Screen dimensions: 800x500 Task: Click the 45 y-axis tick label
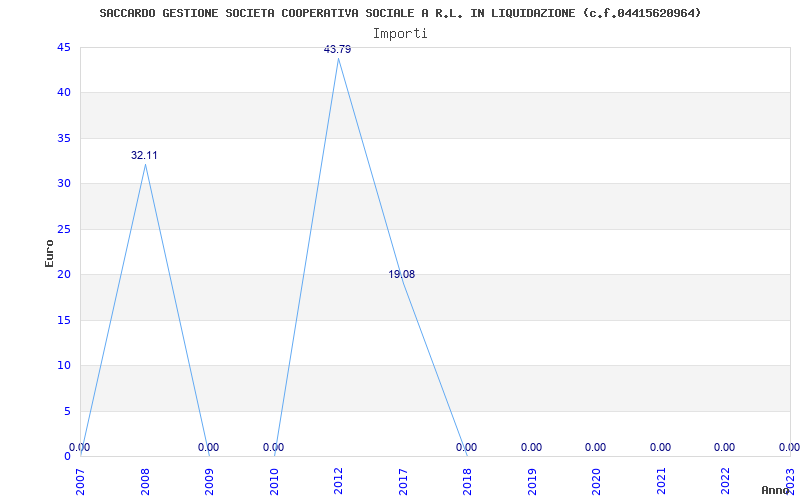pos(64,47)
